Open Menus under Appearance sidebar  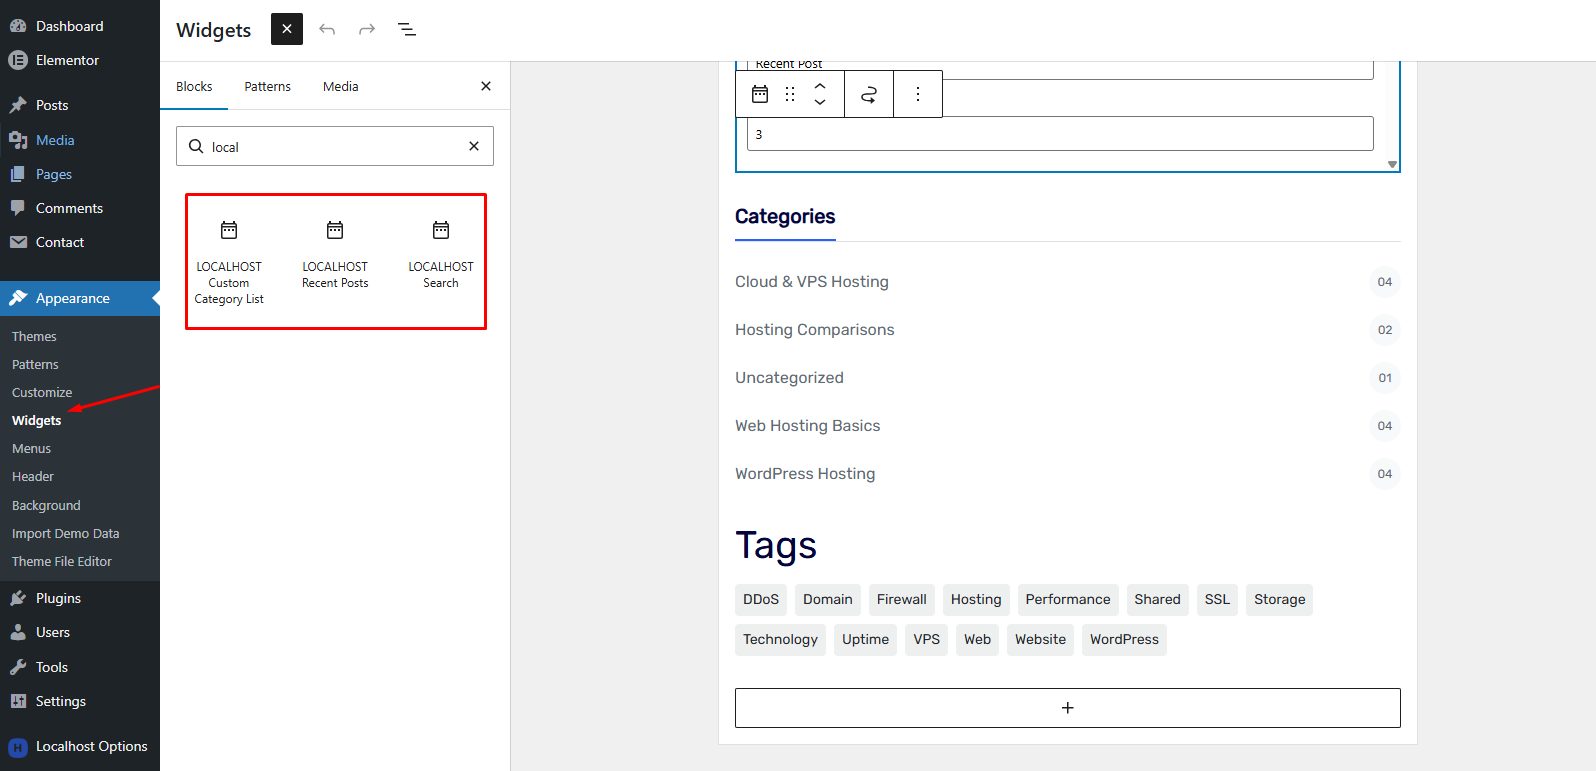(x=31, y=449)
